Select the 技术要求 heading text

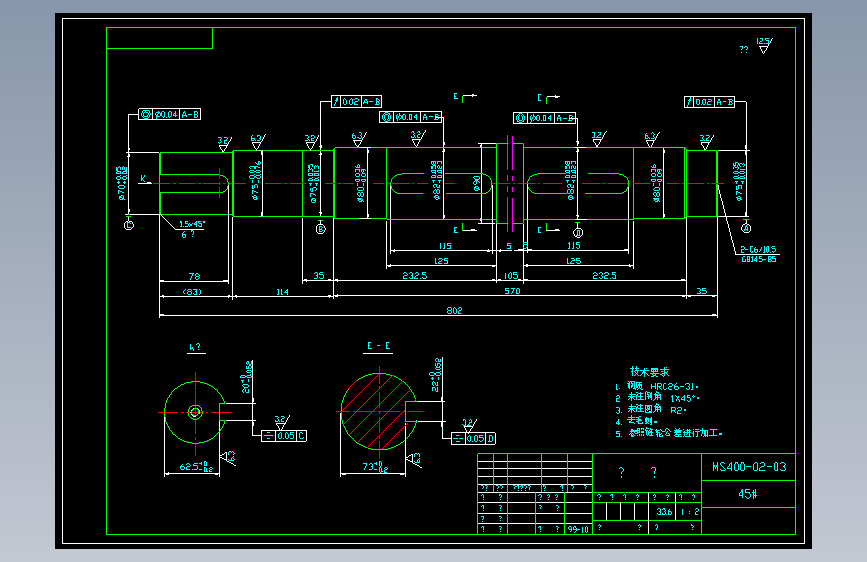tap(649, 372)
